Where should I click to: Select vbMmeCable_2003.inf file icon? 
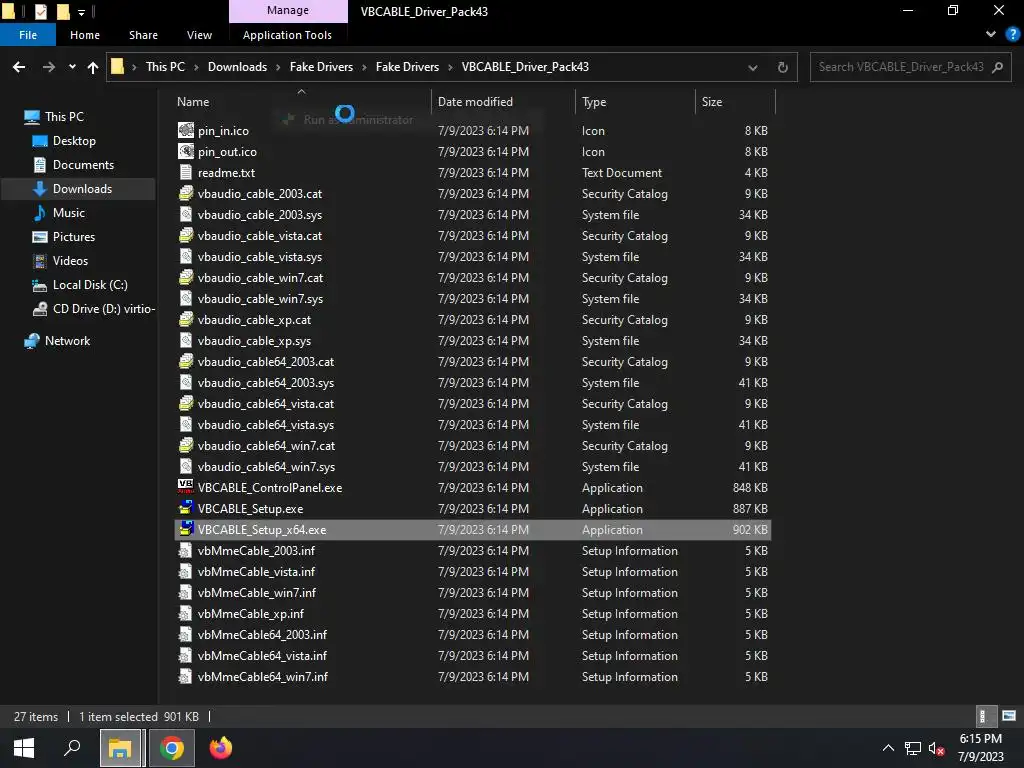186,551
